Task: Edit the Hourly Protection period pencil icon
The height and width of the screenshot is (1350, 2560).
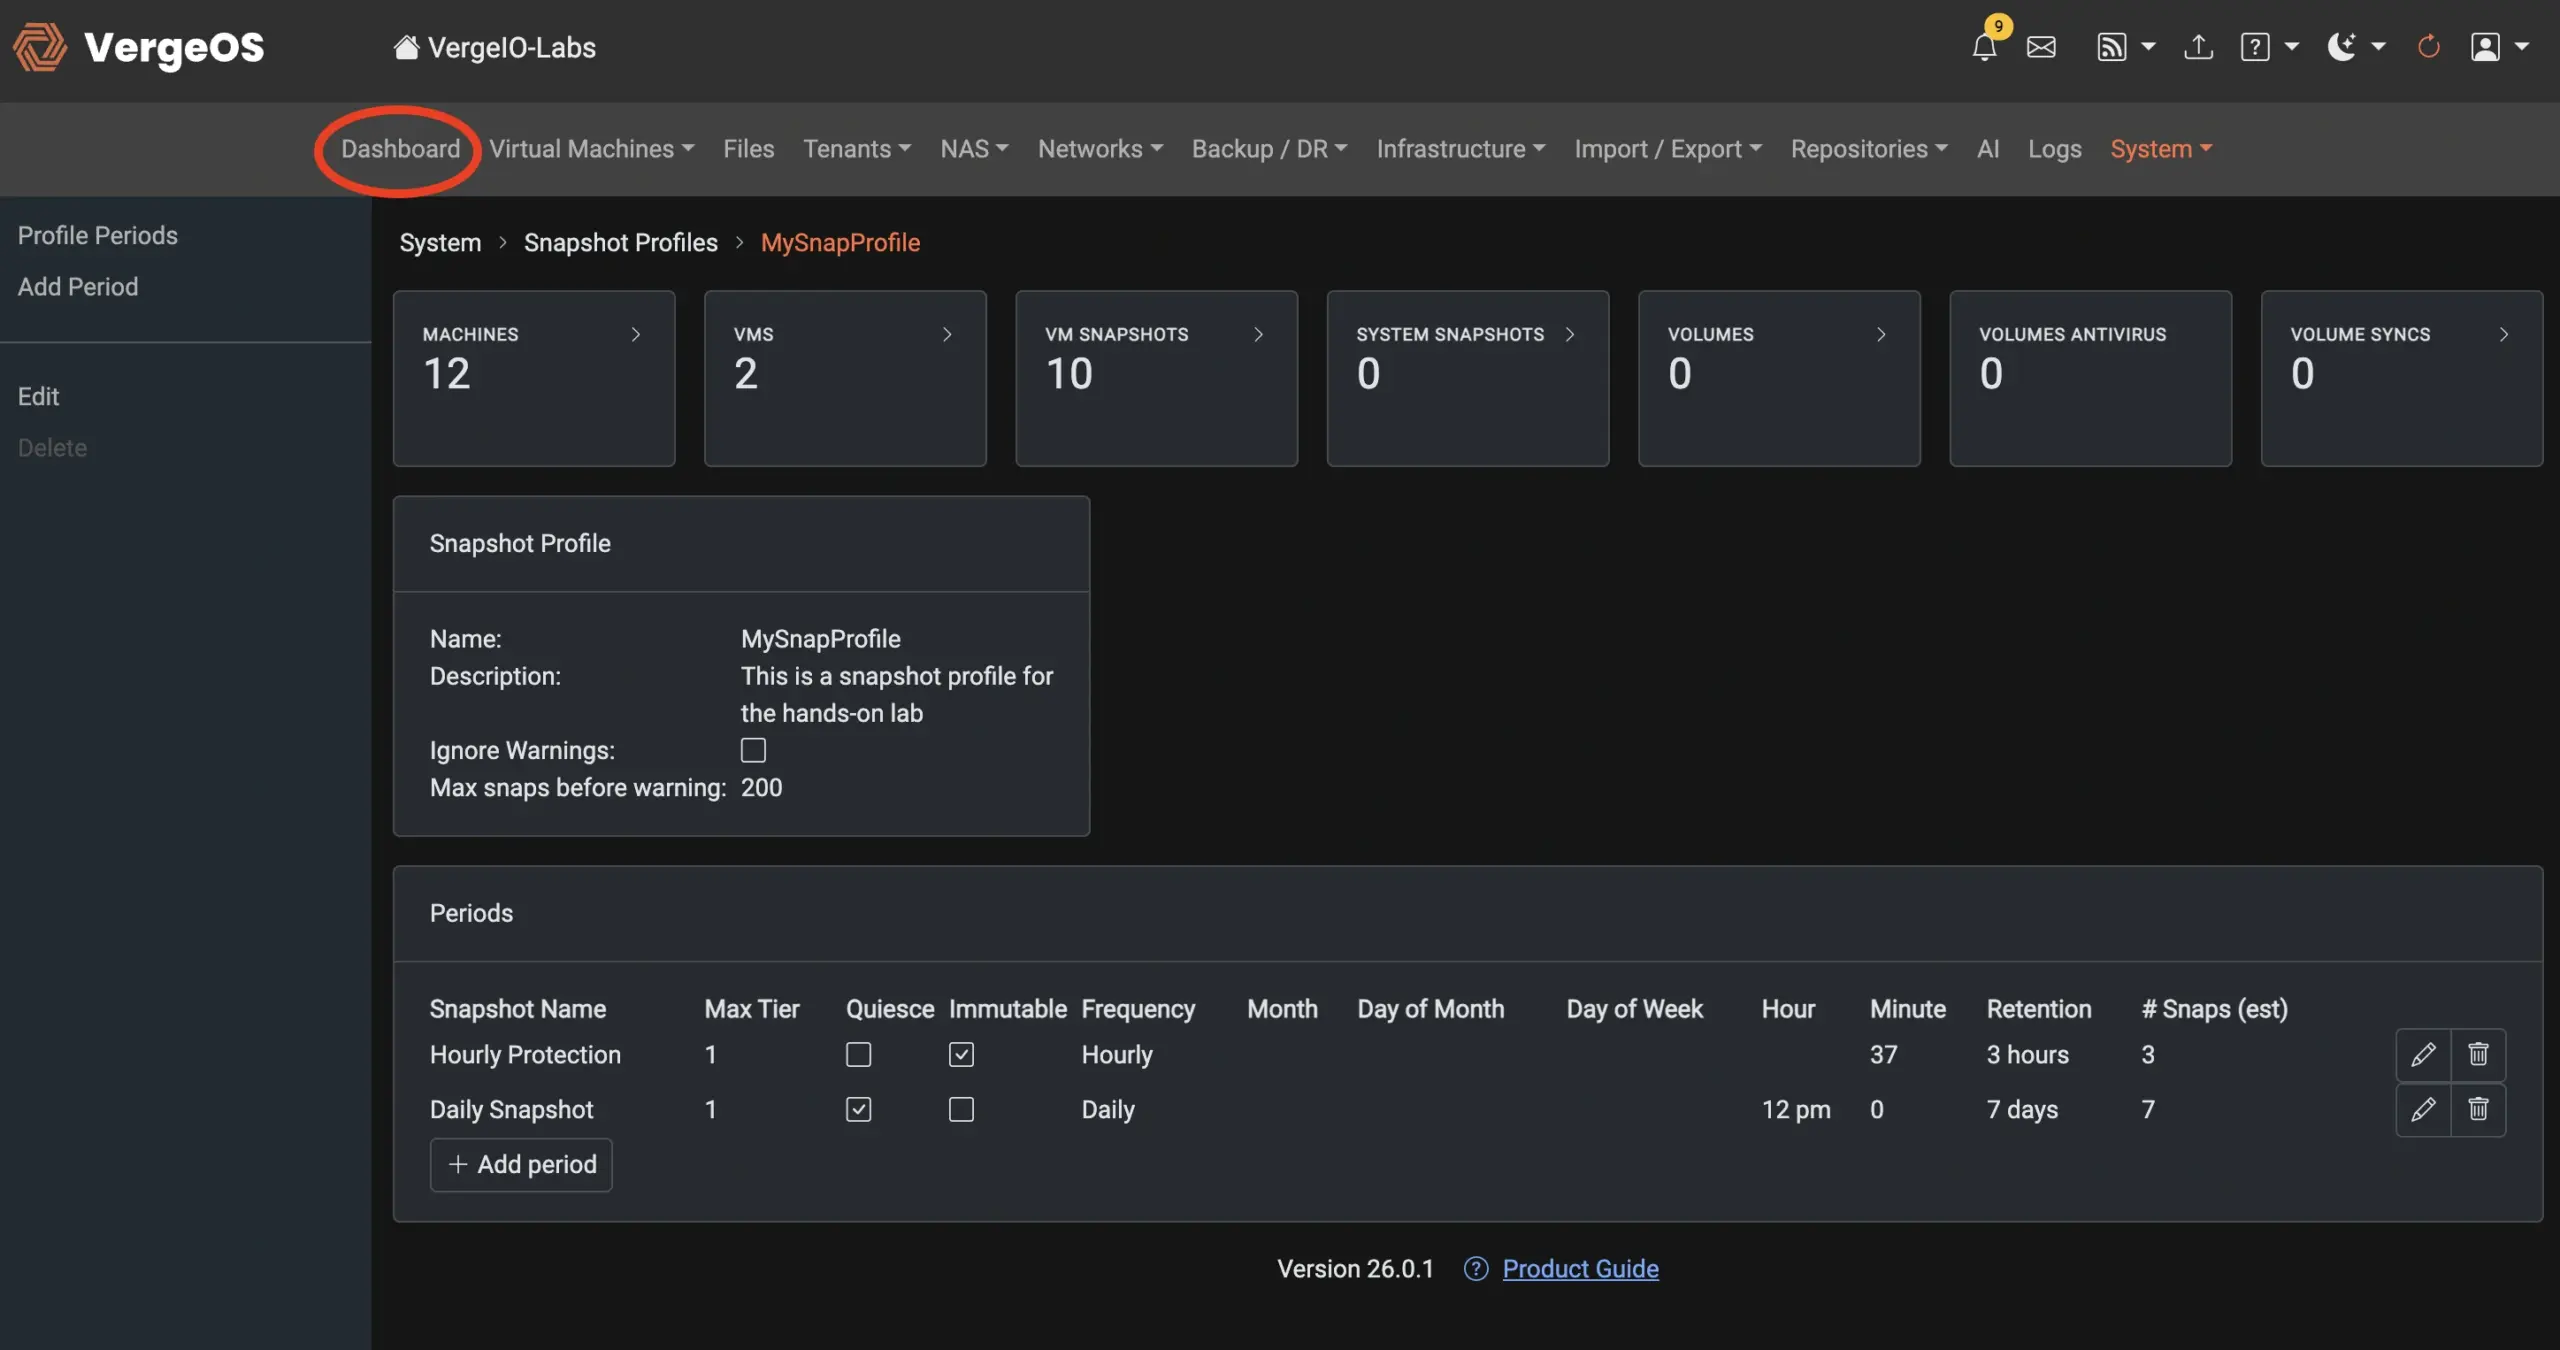Action: click(x=2423, y=1054)
